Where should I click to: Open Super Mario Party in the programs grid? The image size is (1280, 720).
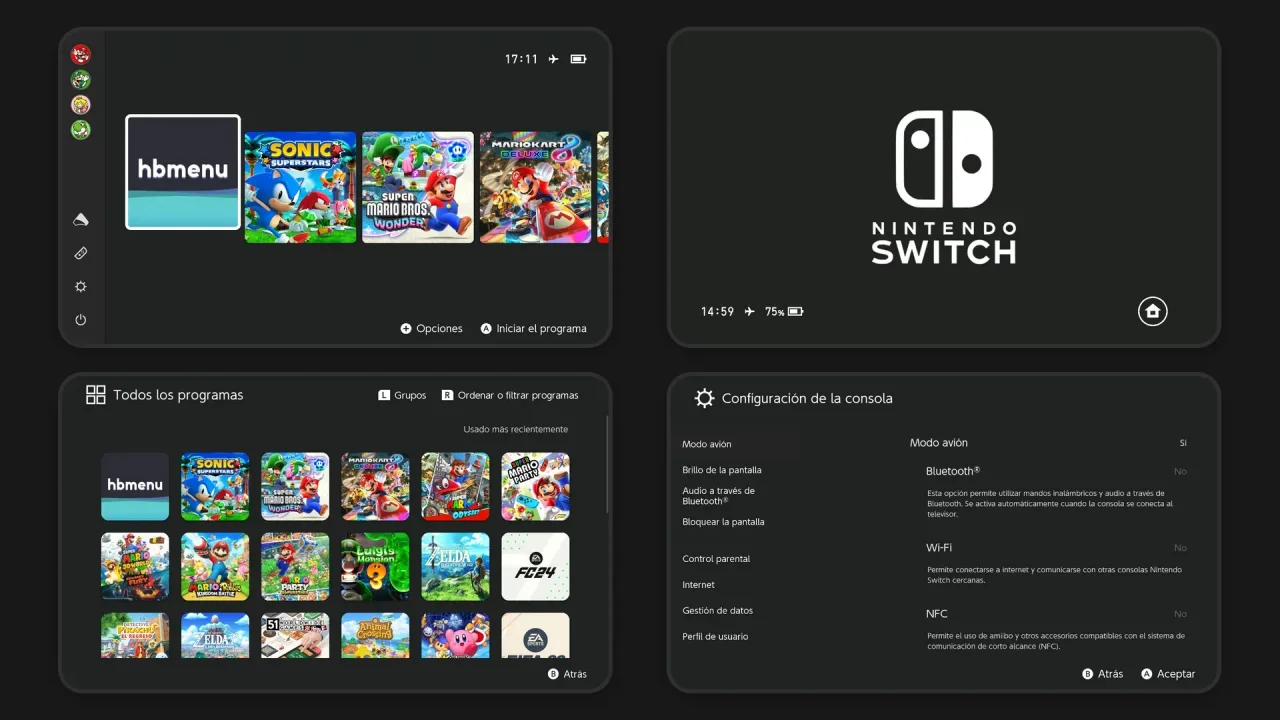coord(535,486)
